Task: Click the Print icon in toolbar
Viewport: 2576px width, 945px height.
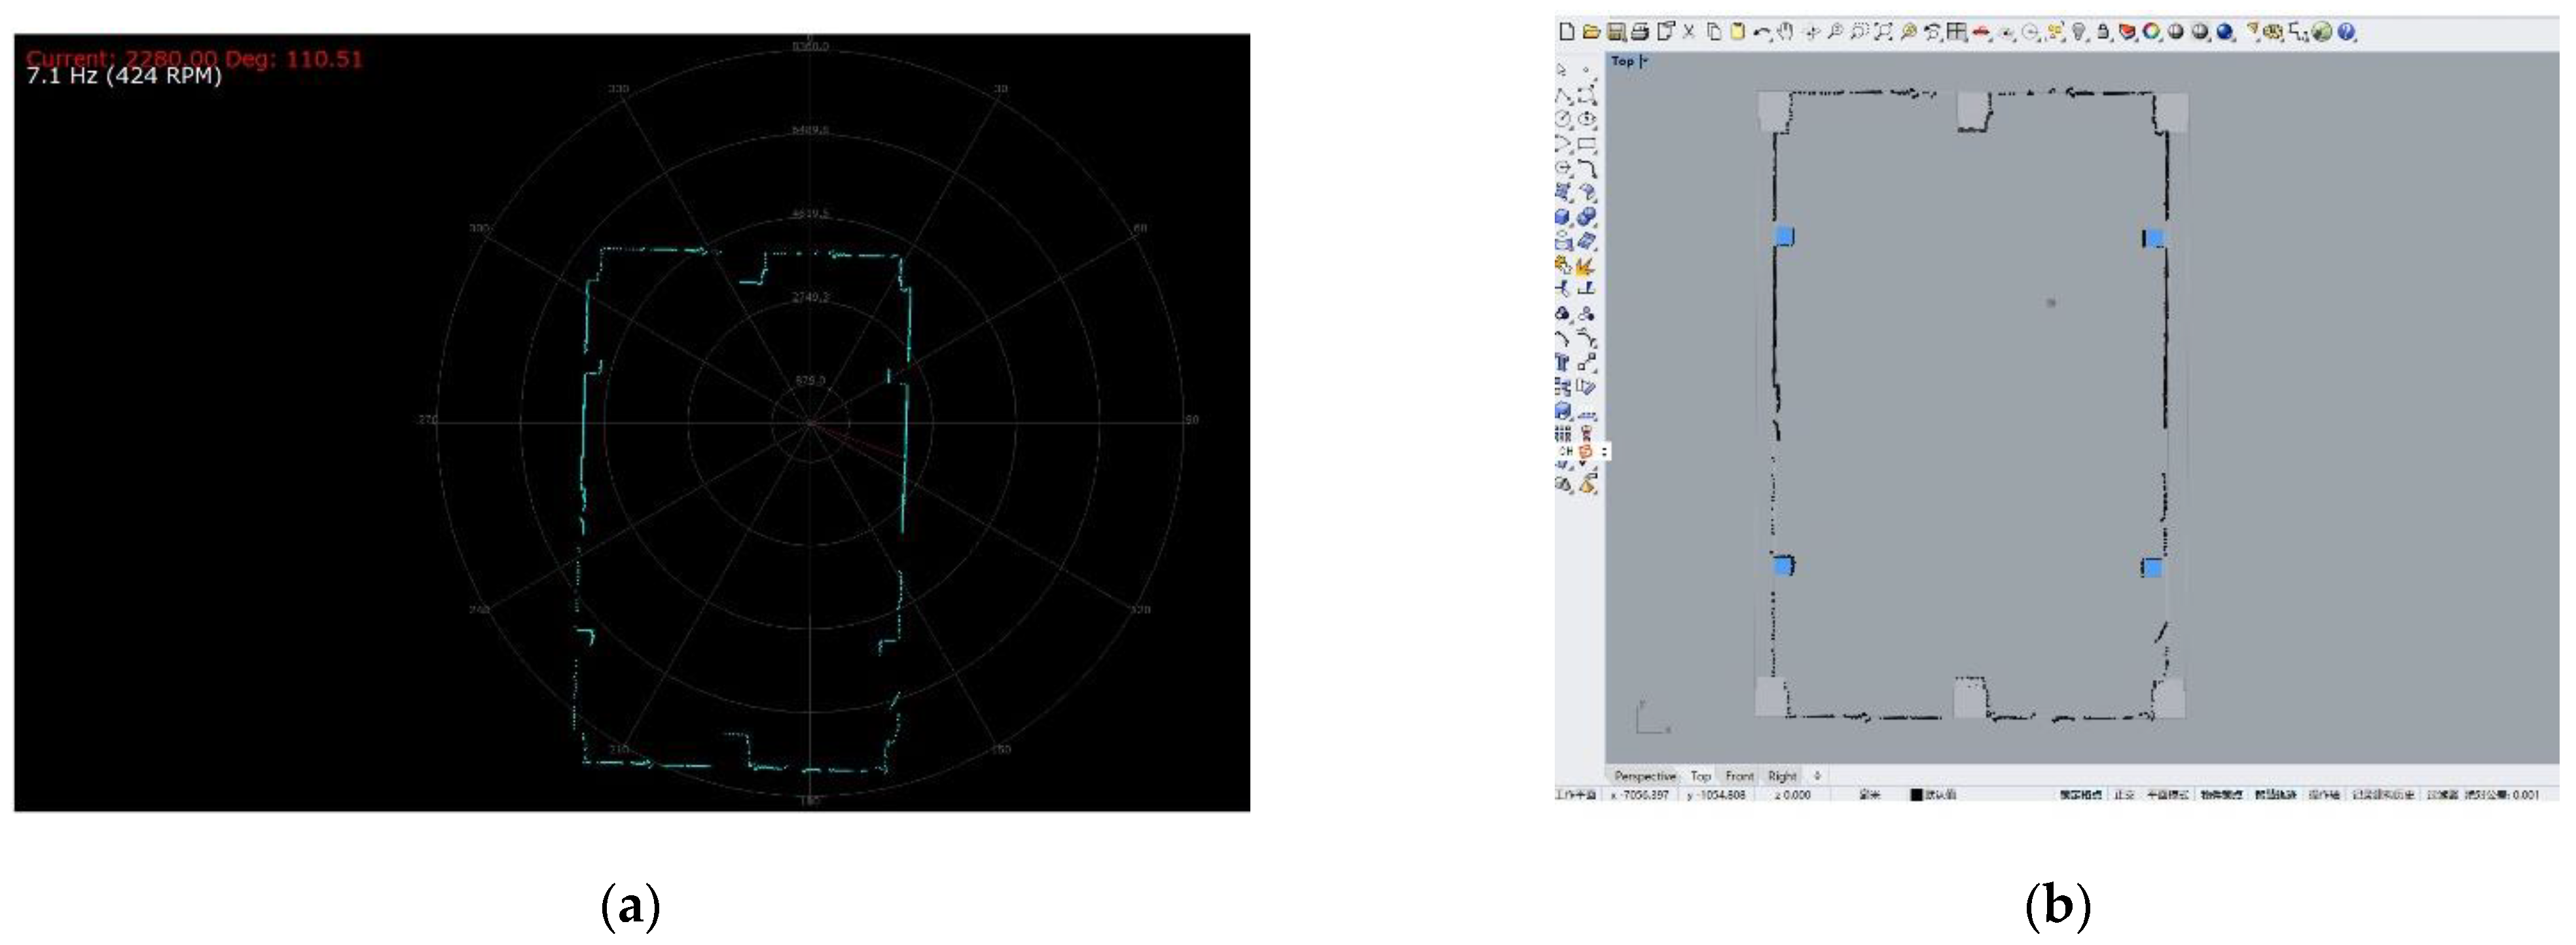Action: click(1640, 32)
